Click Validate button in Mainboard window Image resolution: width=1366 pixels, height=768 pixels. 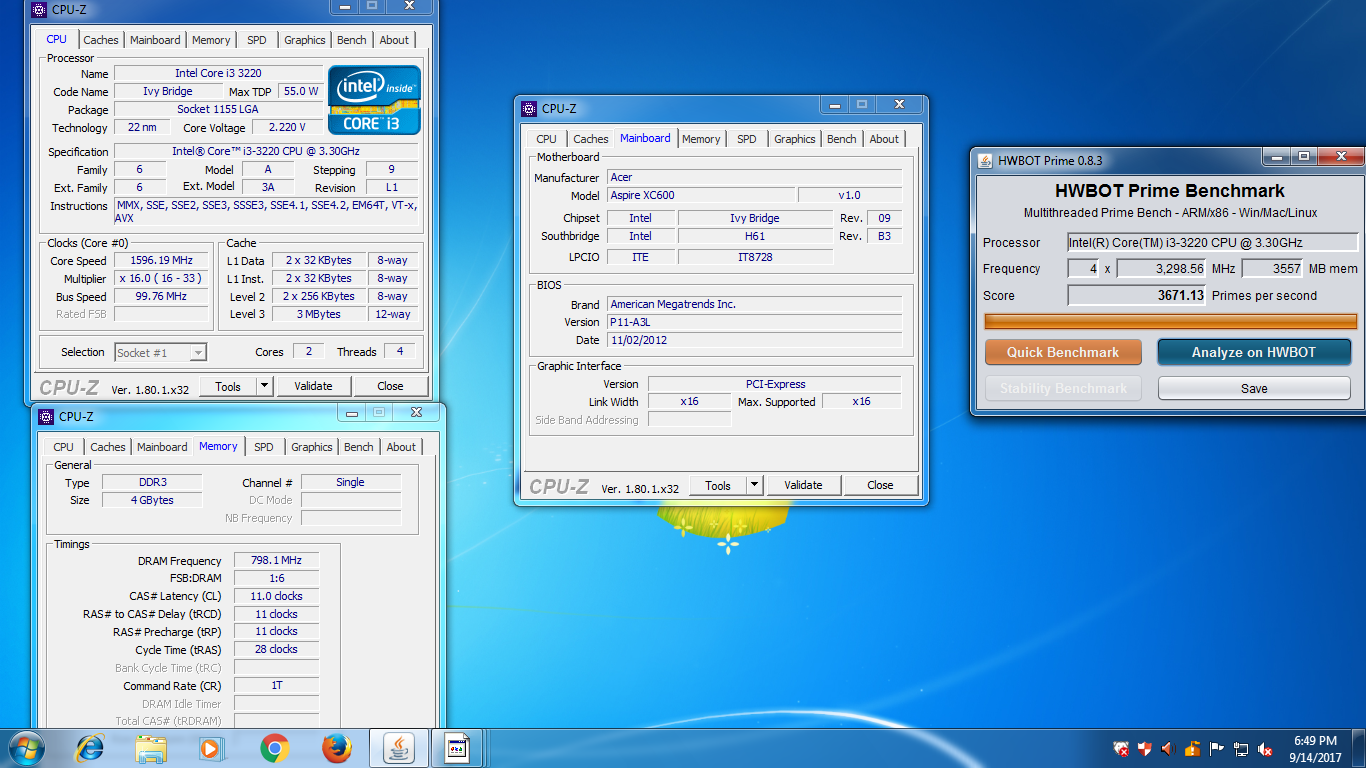803,485
